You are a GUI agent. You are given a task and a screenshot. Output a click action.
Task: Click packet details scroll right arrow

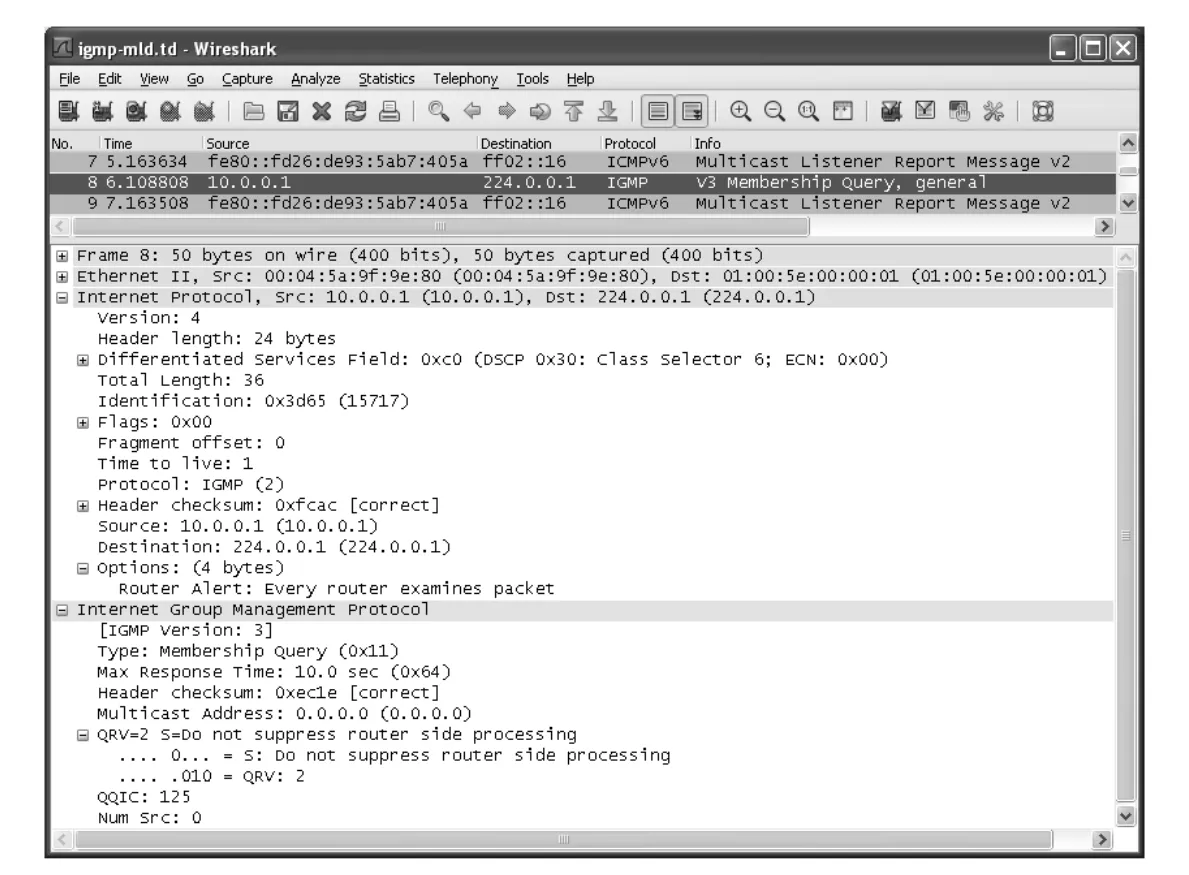tap(1102, 839)
